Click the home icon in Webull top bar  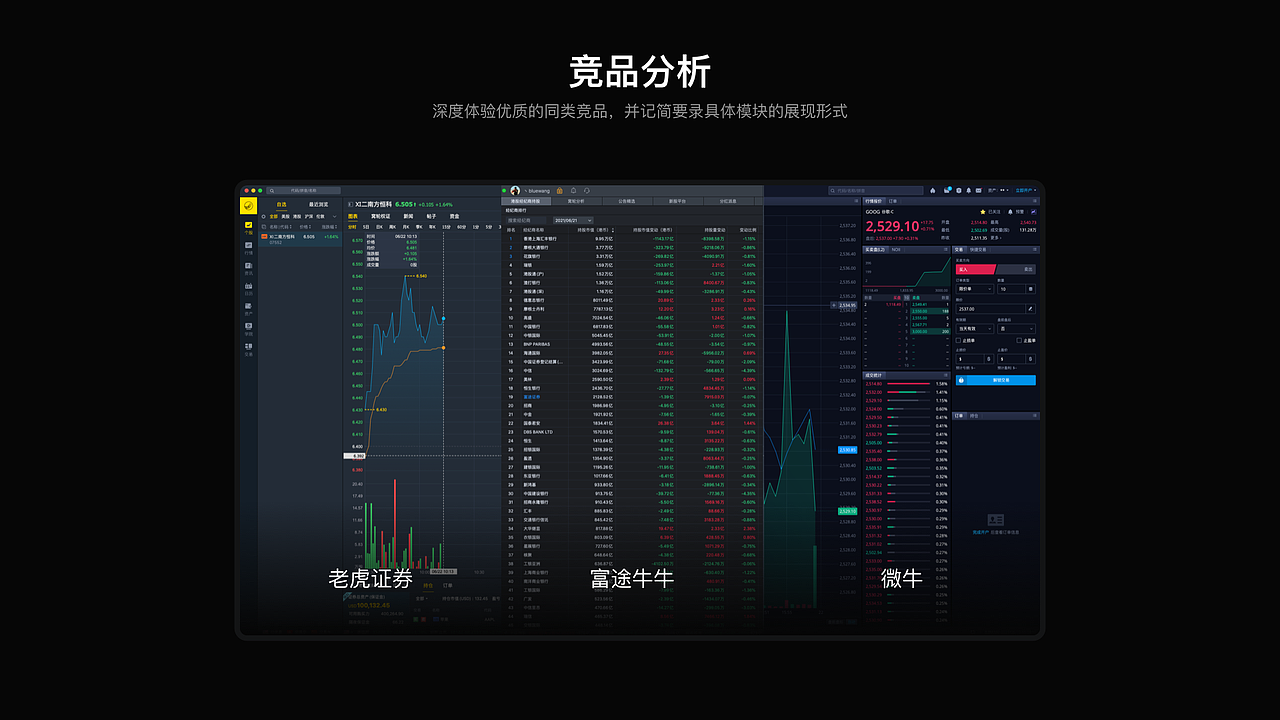pos(933,190)
